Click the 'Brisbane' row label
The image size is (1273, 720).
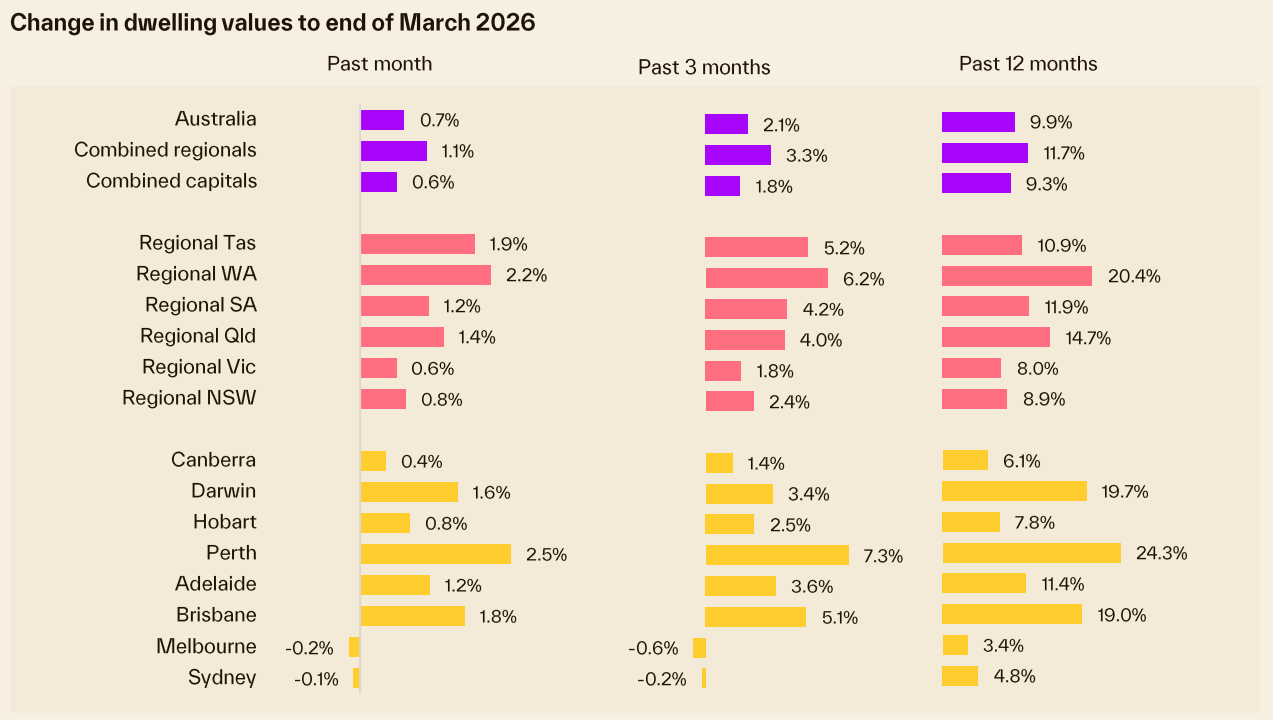click(x=216, y=615)
